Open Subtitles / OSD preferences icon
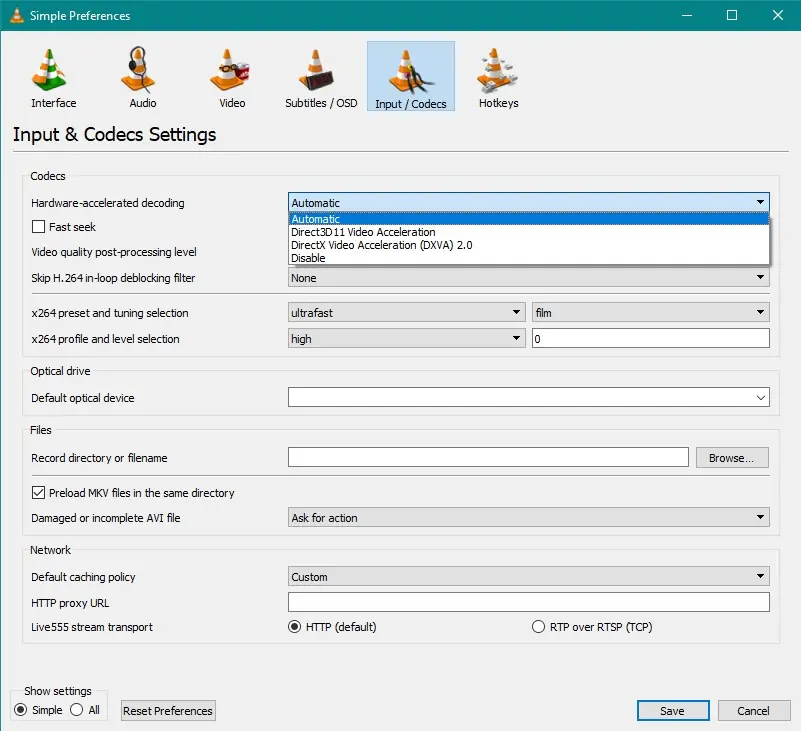801x731 pixels. [318, 70]
